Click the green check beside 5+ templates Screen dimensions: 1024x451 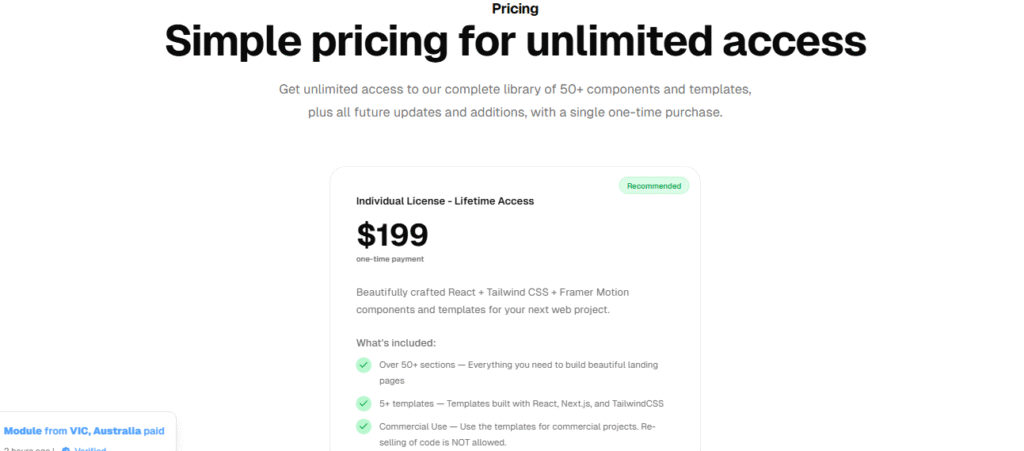(x=364, y=403)
